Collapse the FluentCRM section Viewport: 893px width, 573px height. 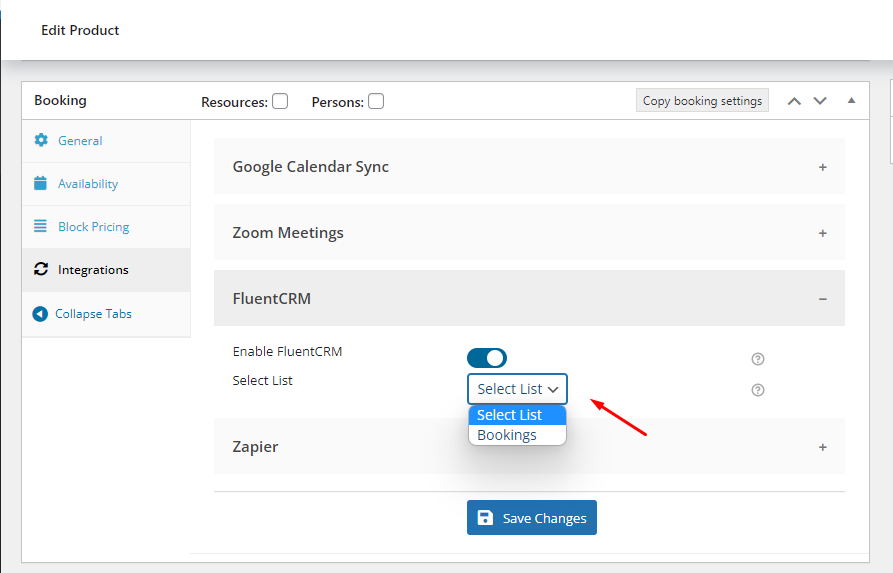click(x=529, y=298)
